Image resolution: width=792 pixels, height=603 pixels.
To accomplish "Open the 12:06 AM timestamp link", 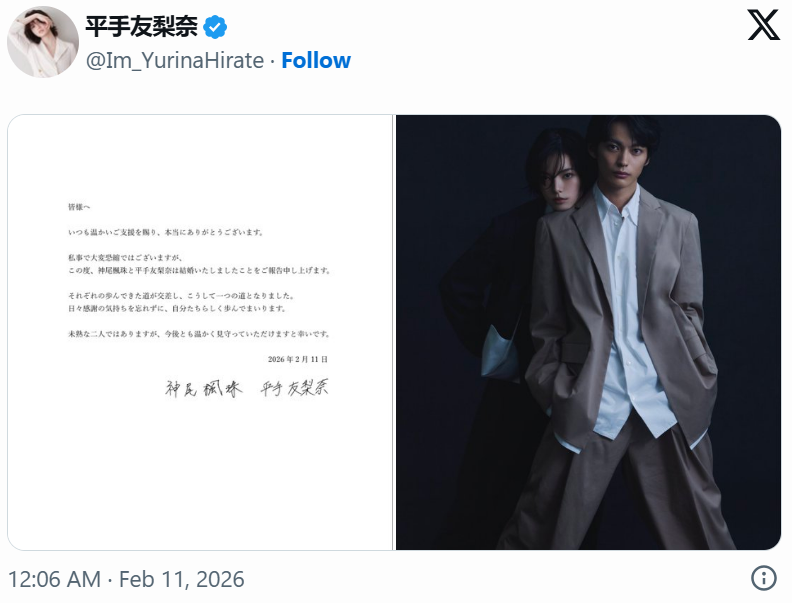I will click(55, 579).
